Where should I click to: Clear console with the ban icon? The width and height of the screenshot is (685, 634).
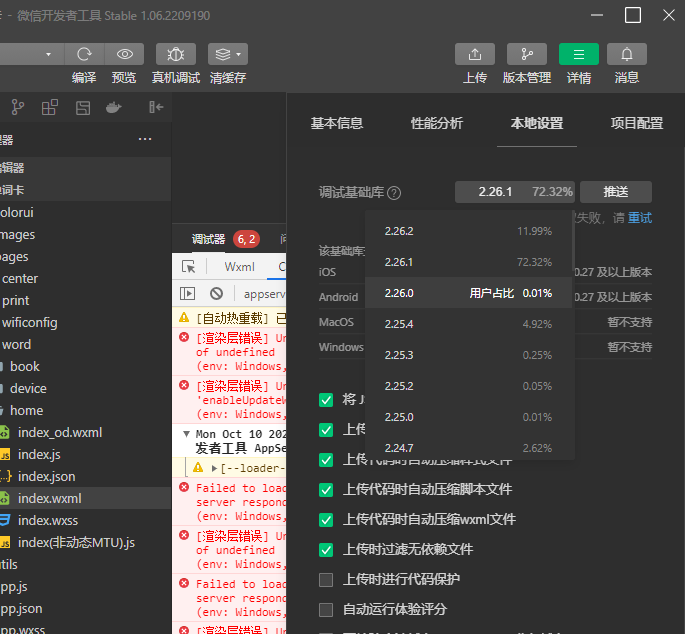point(216,293)
